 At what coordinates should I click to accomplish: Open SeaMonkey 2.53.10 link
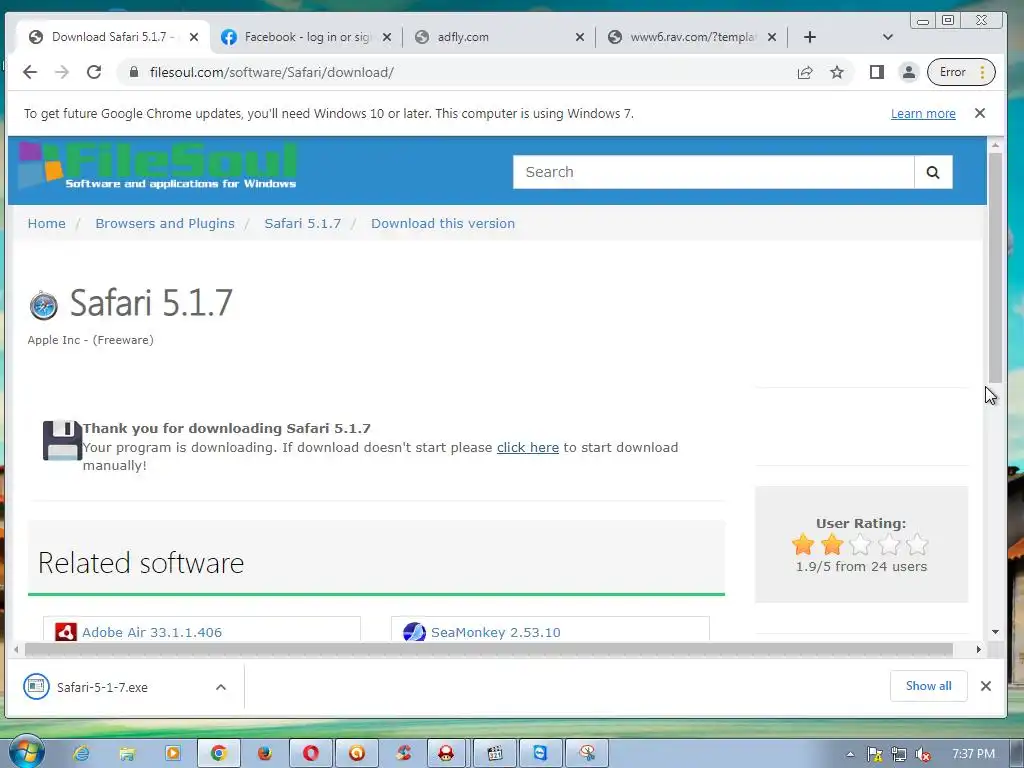pos(496,632)
